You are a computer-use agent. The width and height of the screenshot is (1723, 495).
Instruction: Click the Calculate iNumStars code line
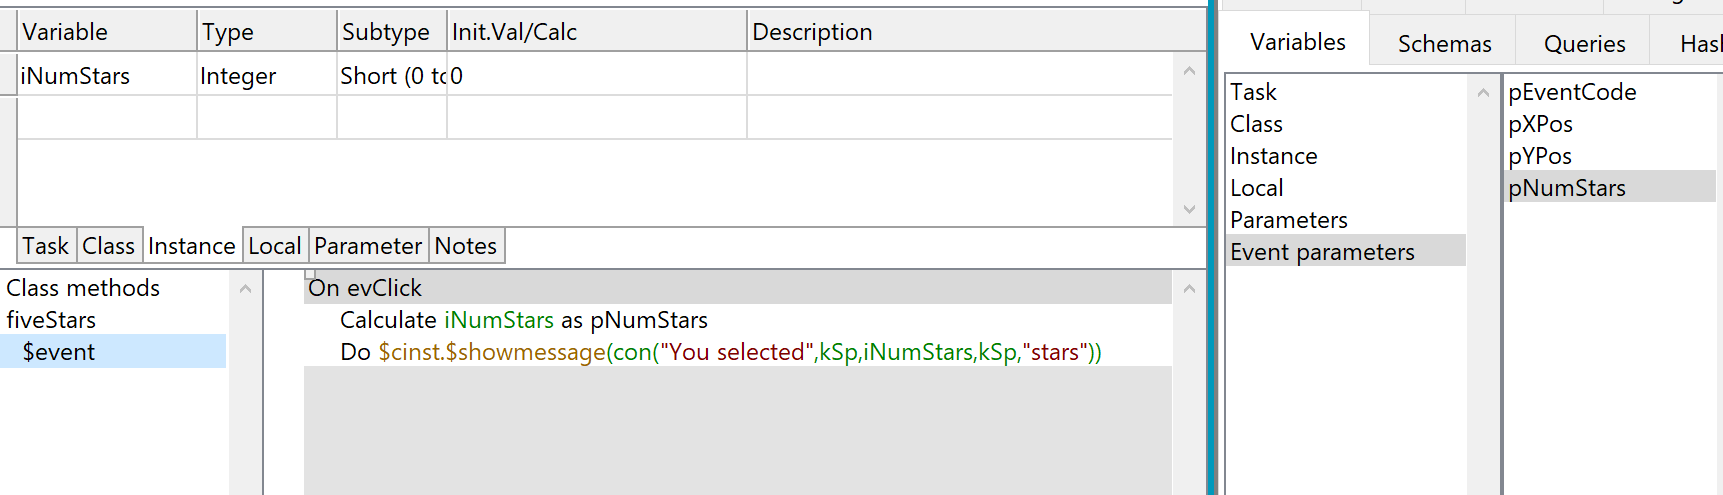pos(523,320)
